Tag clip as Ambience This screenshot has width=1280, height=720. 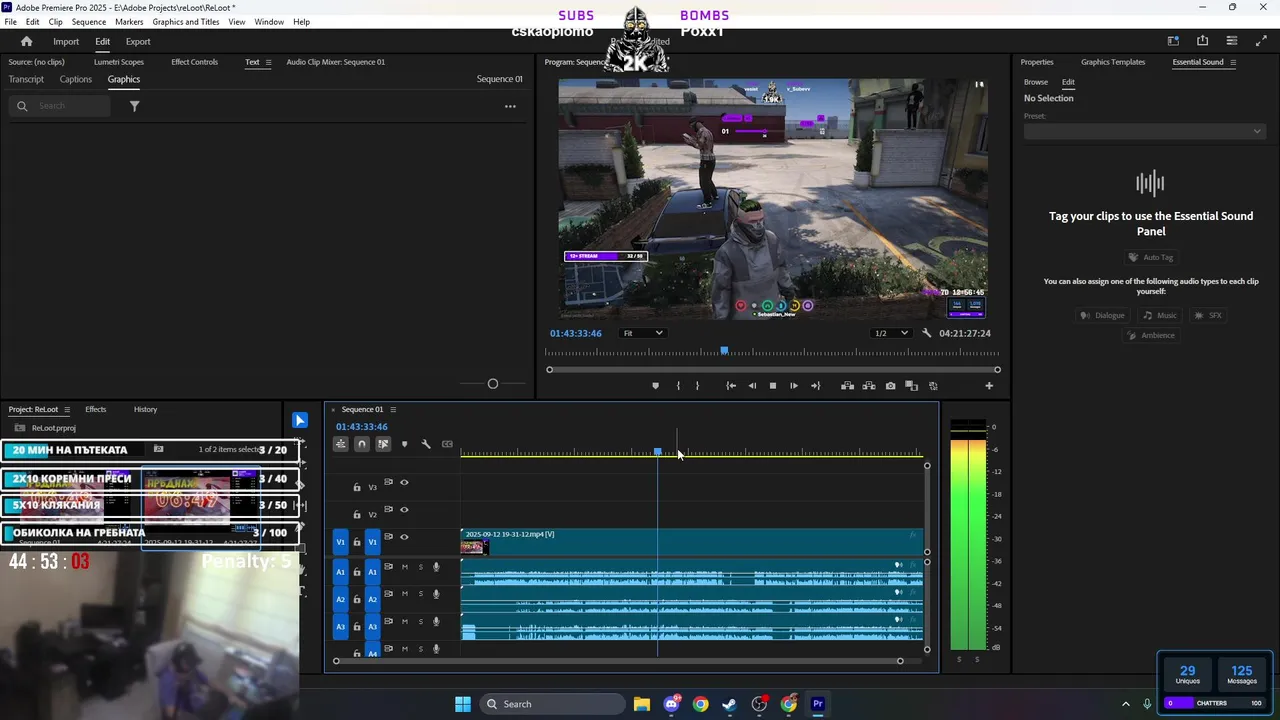(x=1150, y=335)
